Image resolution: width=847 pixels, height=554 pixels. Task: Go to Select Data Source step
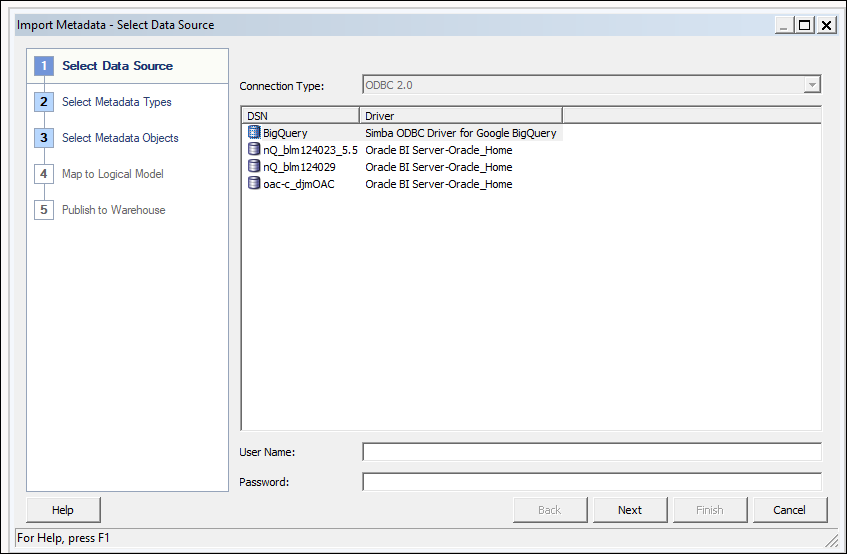(117, 66)
